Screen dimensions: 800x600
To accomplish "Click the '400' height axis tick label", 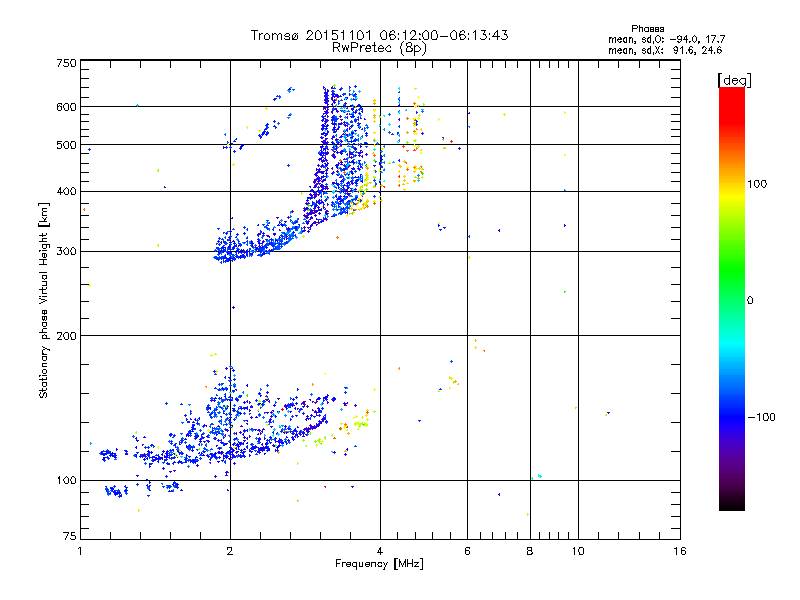I will pos(66,191).
